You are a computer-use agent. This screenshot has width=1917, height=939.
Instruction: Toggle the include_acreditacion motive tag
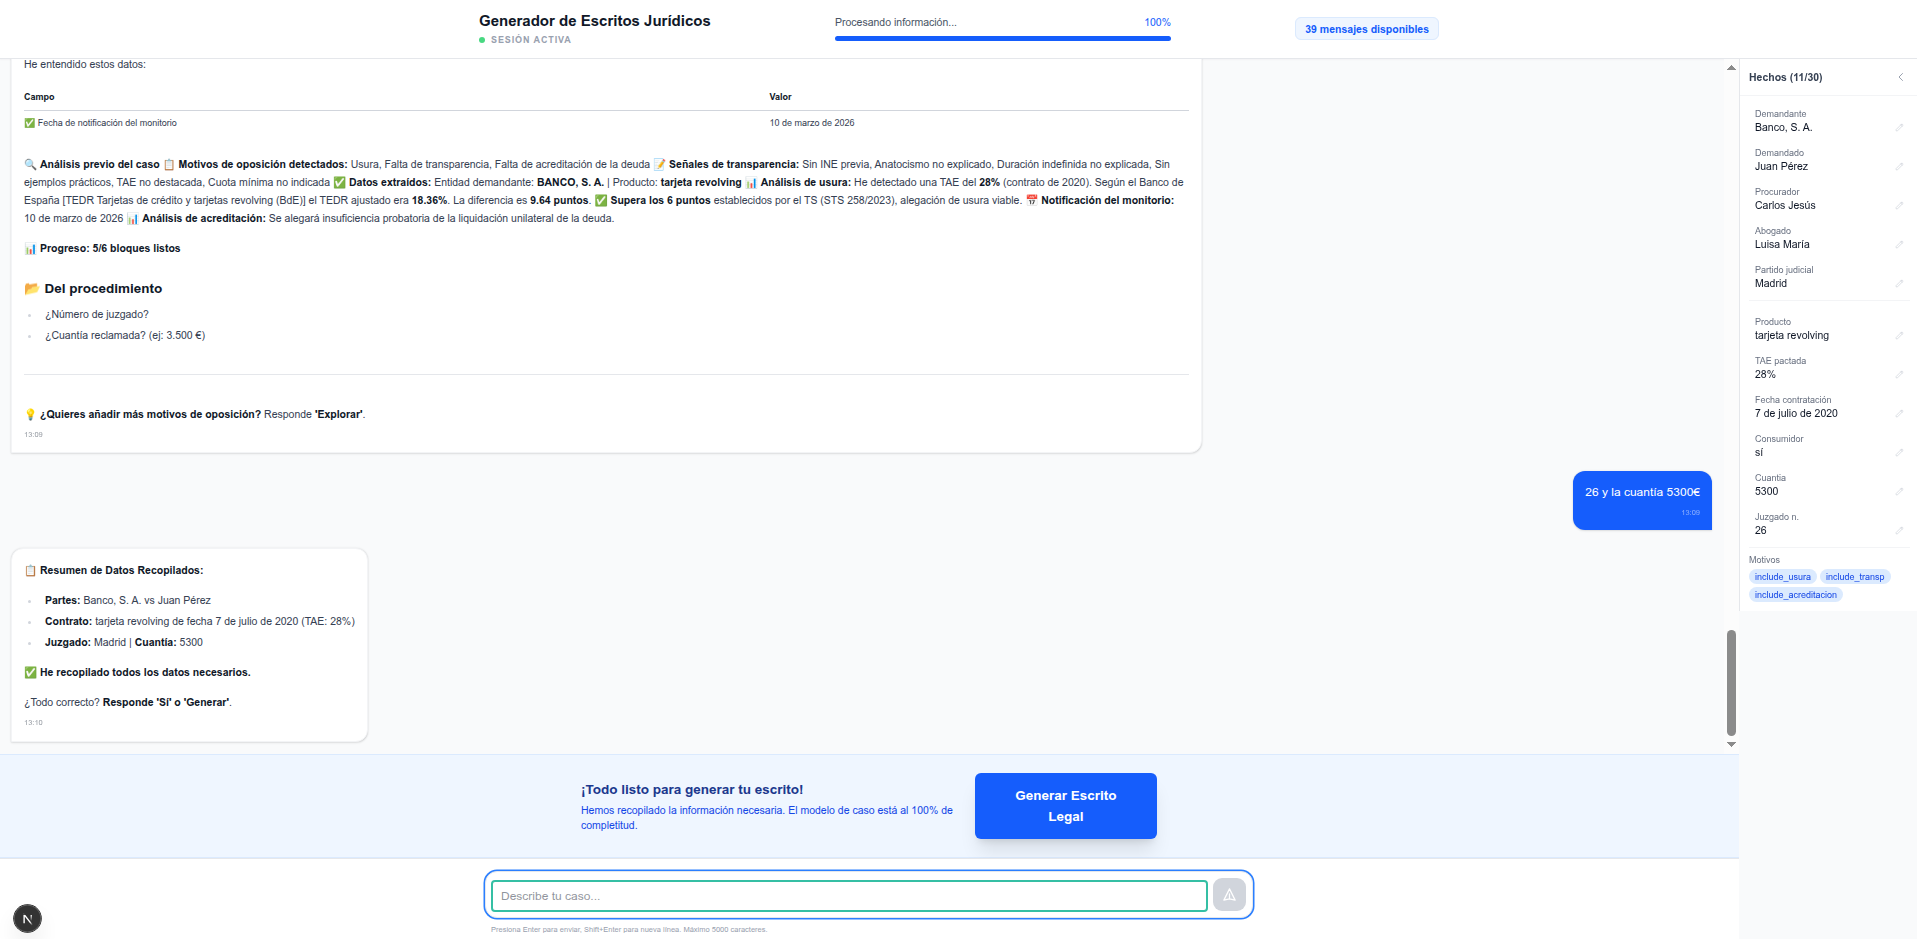[1795, 594]
